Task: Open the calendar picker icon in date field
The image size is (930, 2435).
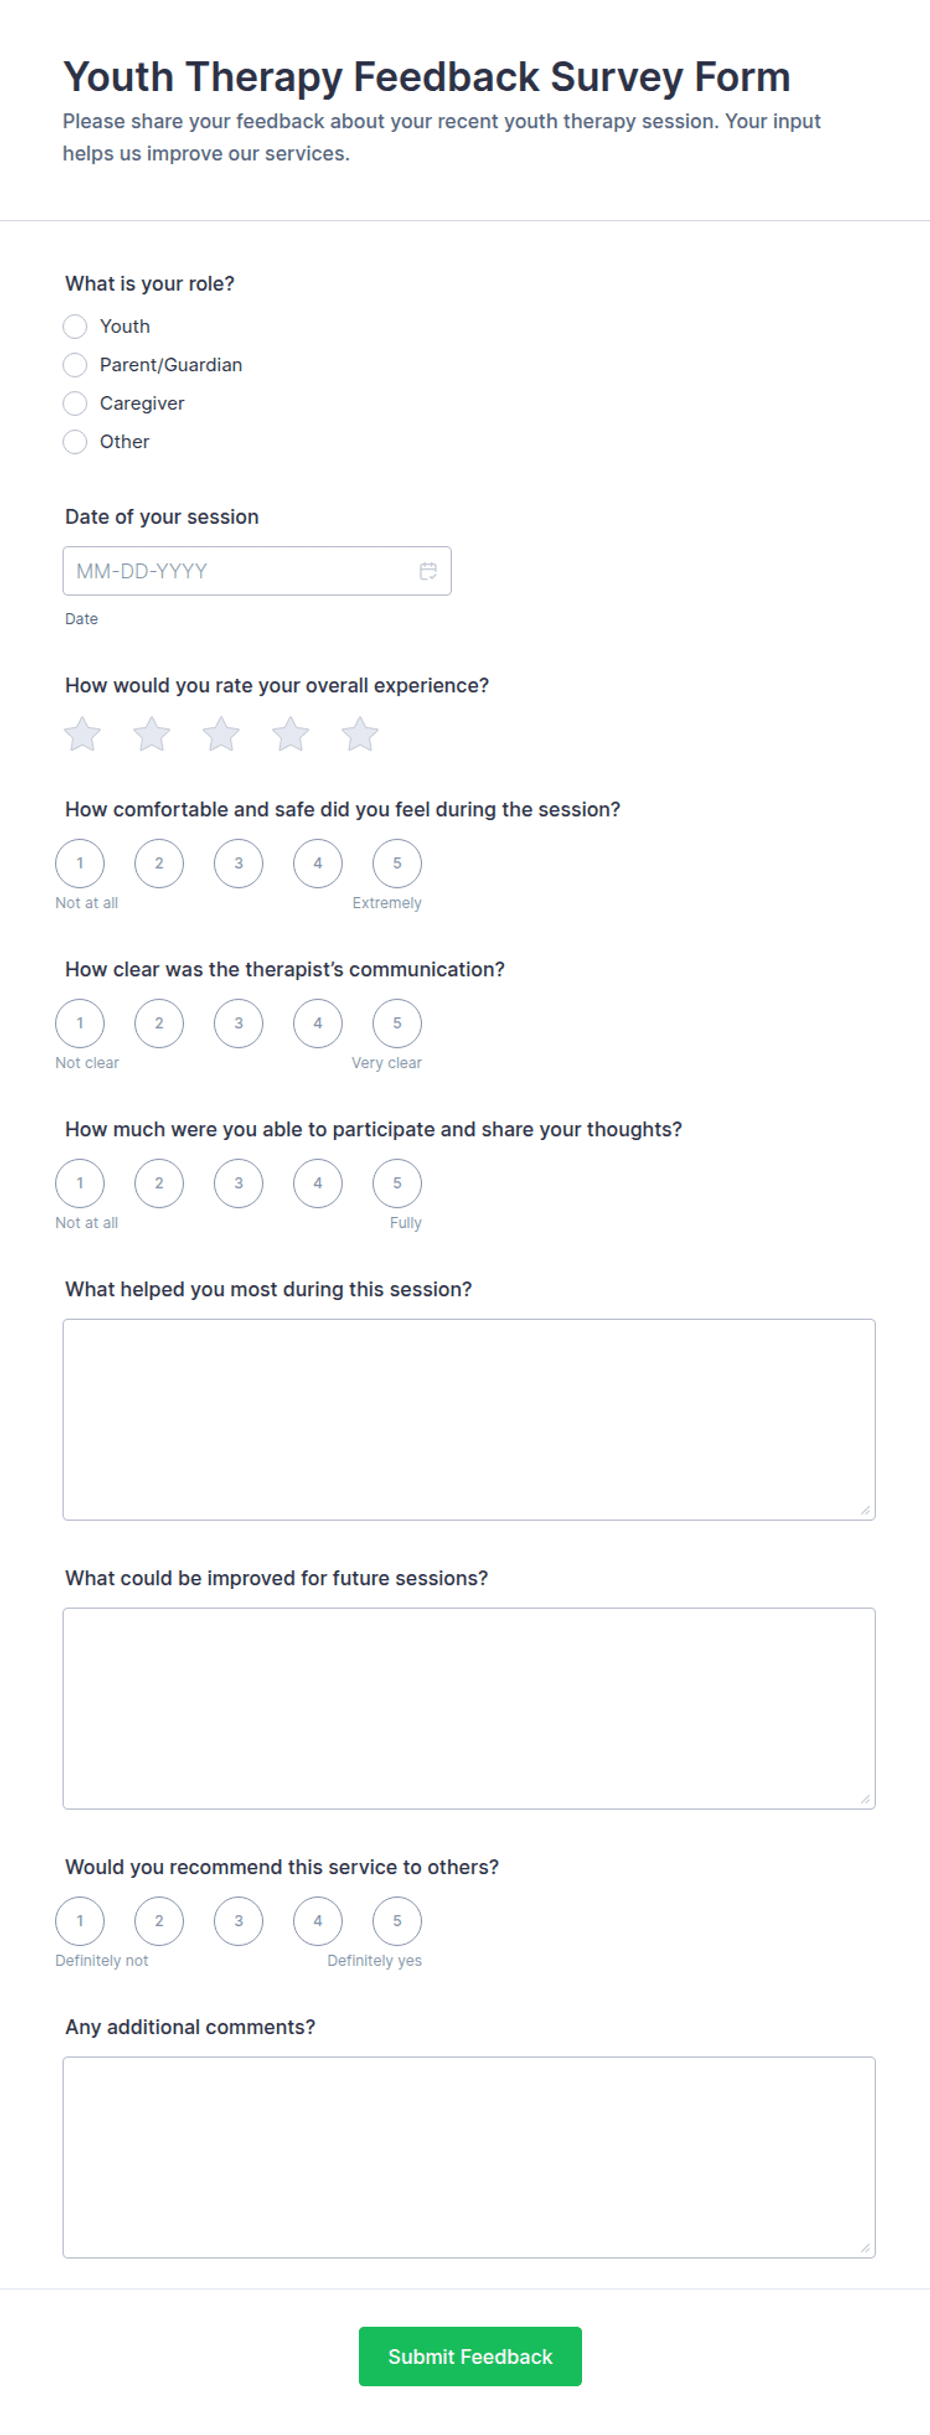Action: point(428,571)
